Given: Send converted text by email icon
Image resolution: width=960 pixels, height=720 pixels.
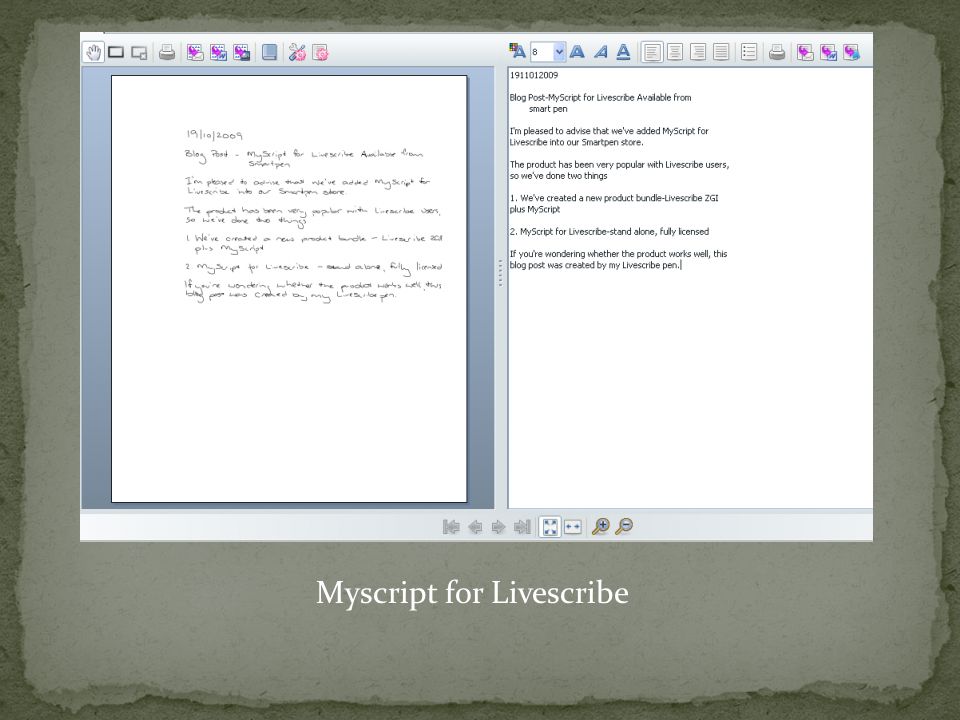Looking at the screenshot, I should click(x=805, y=52).
